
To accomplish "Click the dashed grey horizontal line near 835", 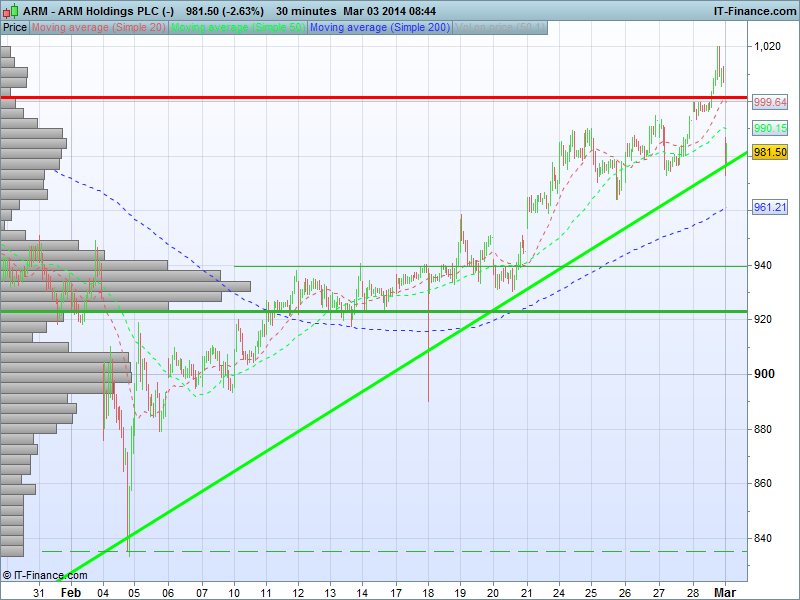I will pyautogui.click(x=400, y=551).
